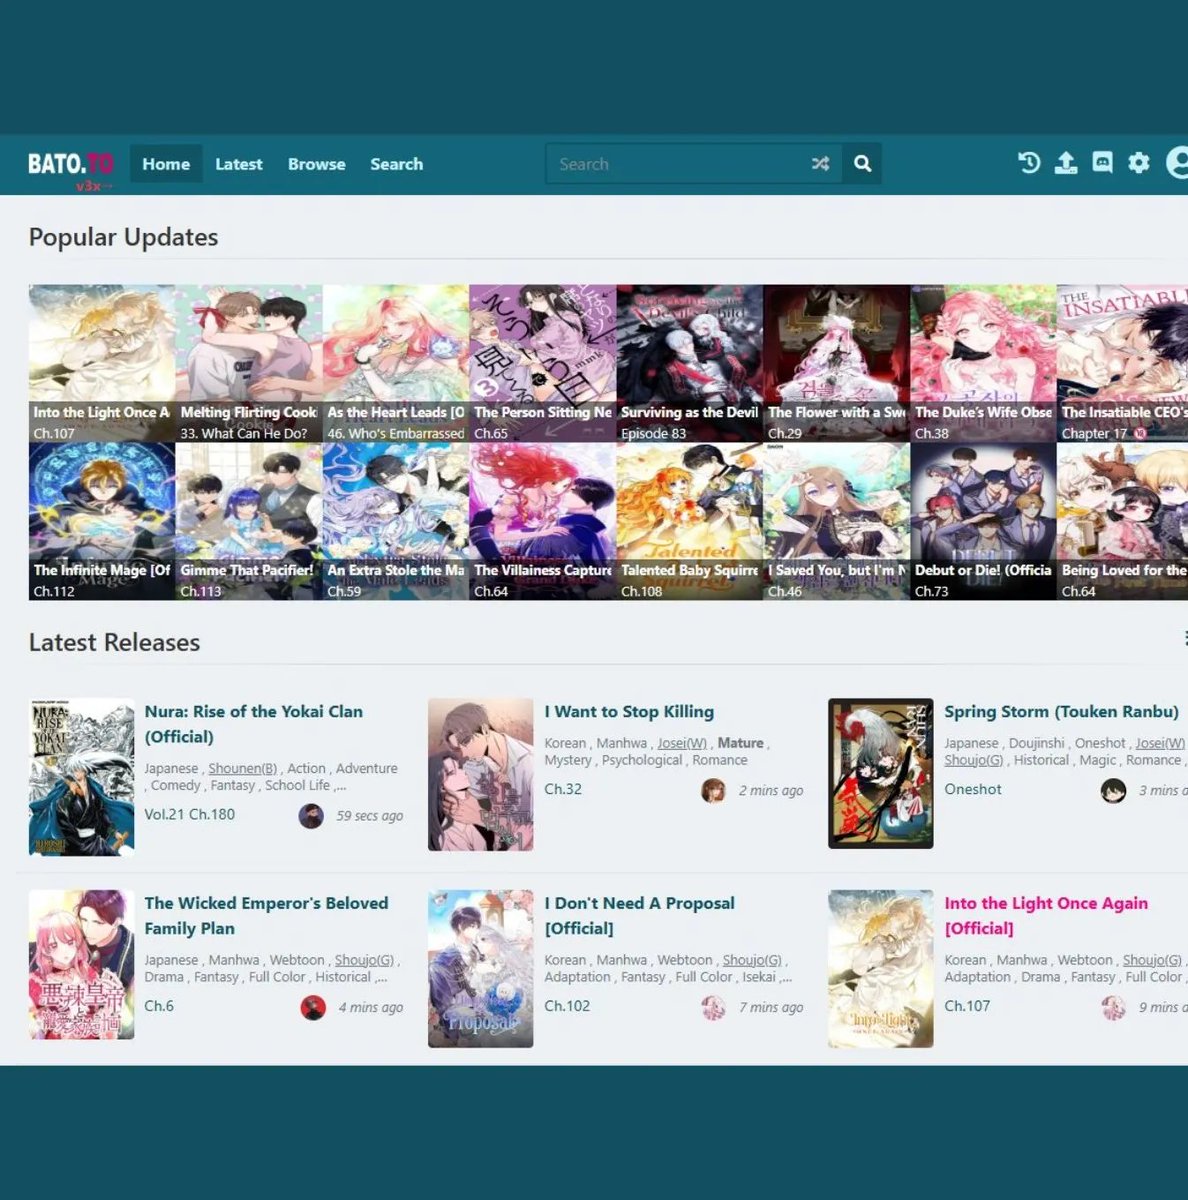Viewport: 1188px width, 1200px height.
Task: Click the magnifier search button
Action: point(863,164)
